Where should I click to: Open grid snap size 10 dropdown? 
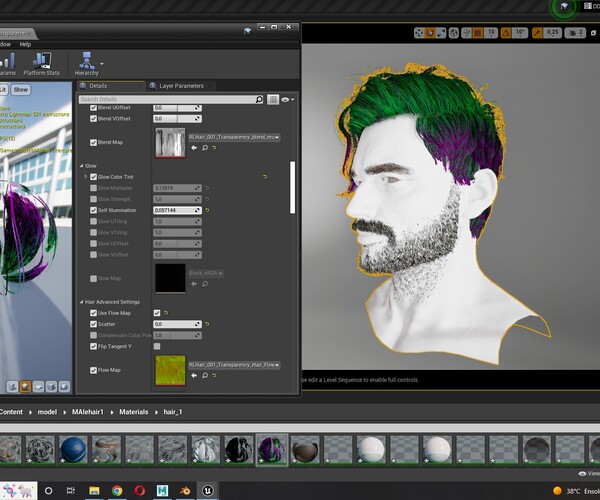pos(491,33)
